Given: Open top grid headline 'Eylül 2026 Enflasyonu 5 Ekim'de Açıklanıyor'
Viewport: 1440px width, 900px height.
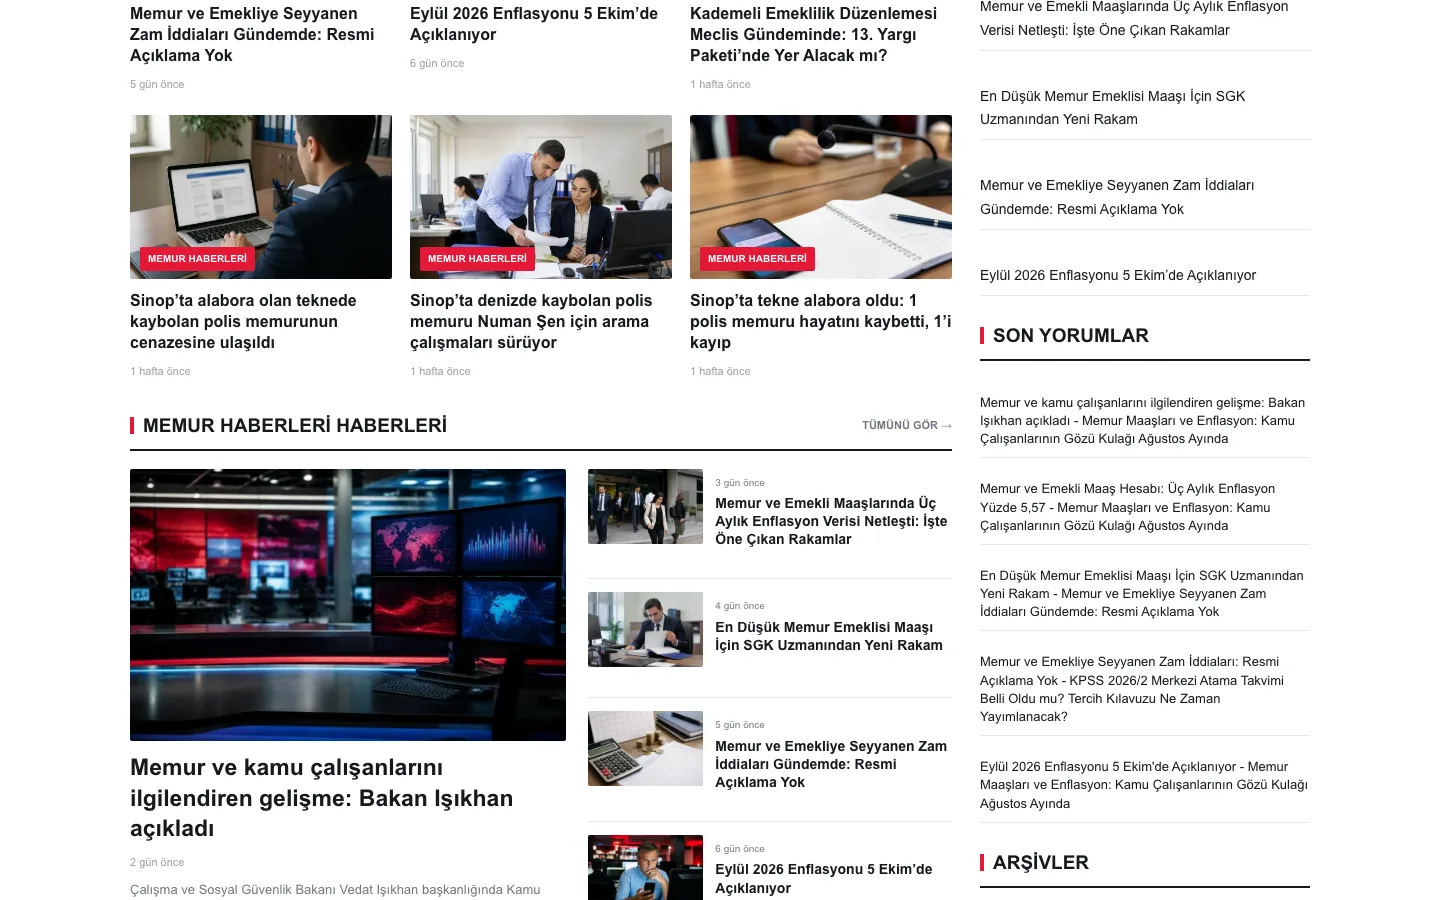Looking at the screenshot, I should click(x=534, y=24).
